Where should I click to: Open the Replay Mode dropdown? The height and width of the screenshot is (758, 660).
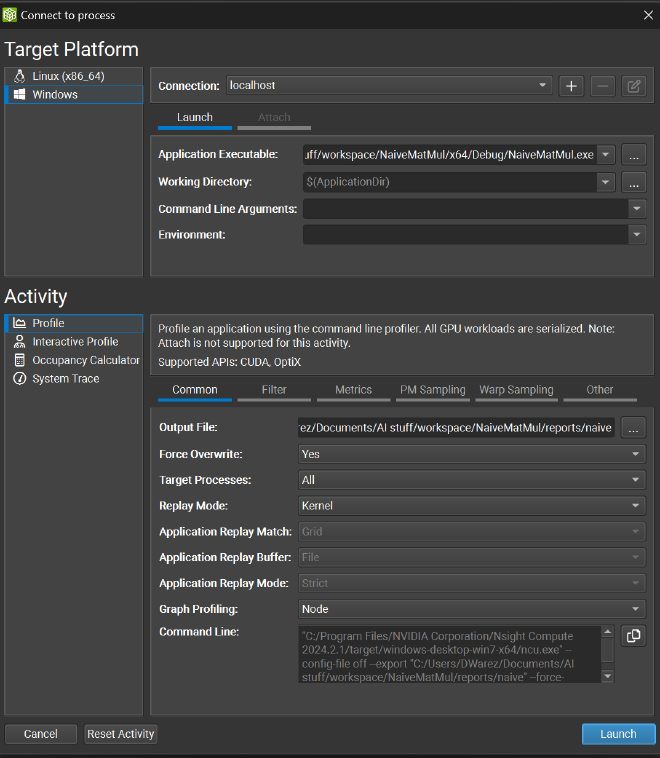[x=472, y=506]
